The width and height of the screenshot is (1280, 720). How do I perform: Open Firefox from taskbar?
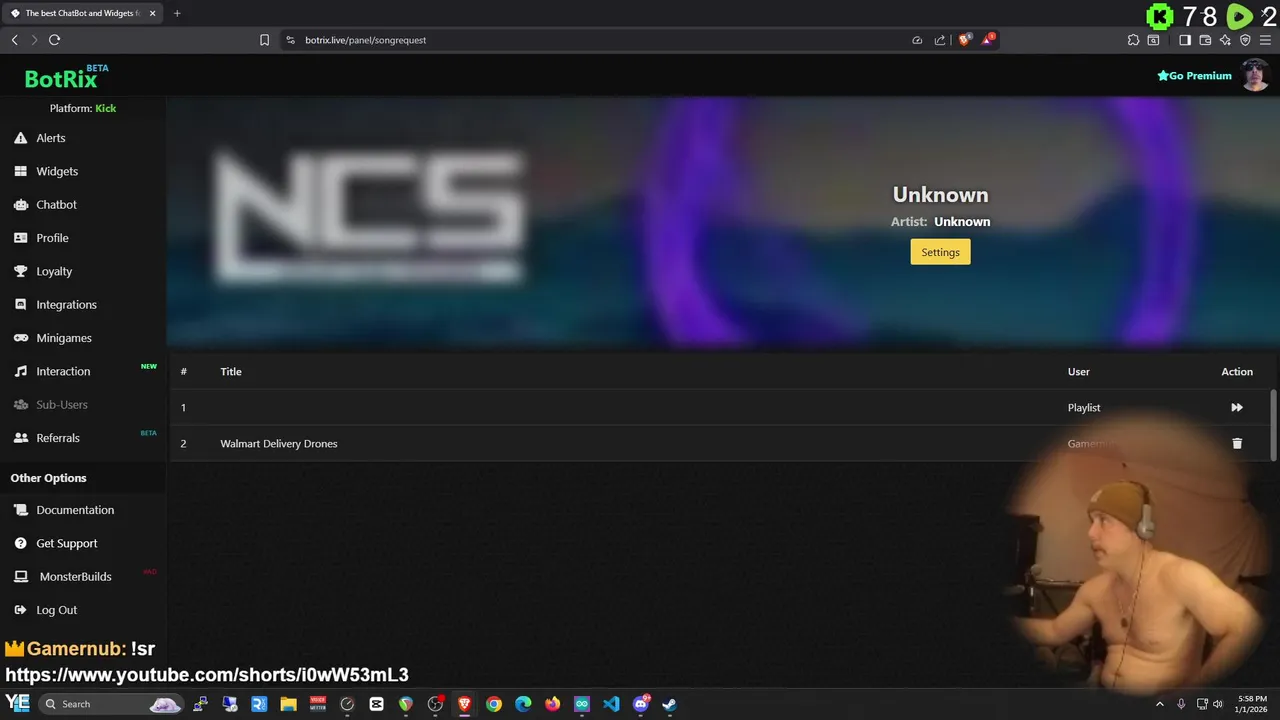pyautogui.click(x=553, y=704)
